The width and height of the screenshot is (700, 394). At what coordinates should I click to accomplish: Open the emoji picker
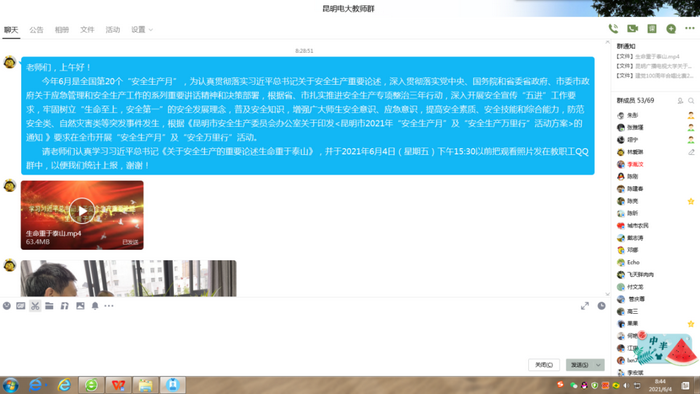[x=7, y=306]
